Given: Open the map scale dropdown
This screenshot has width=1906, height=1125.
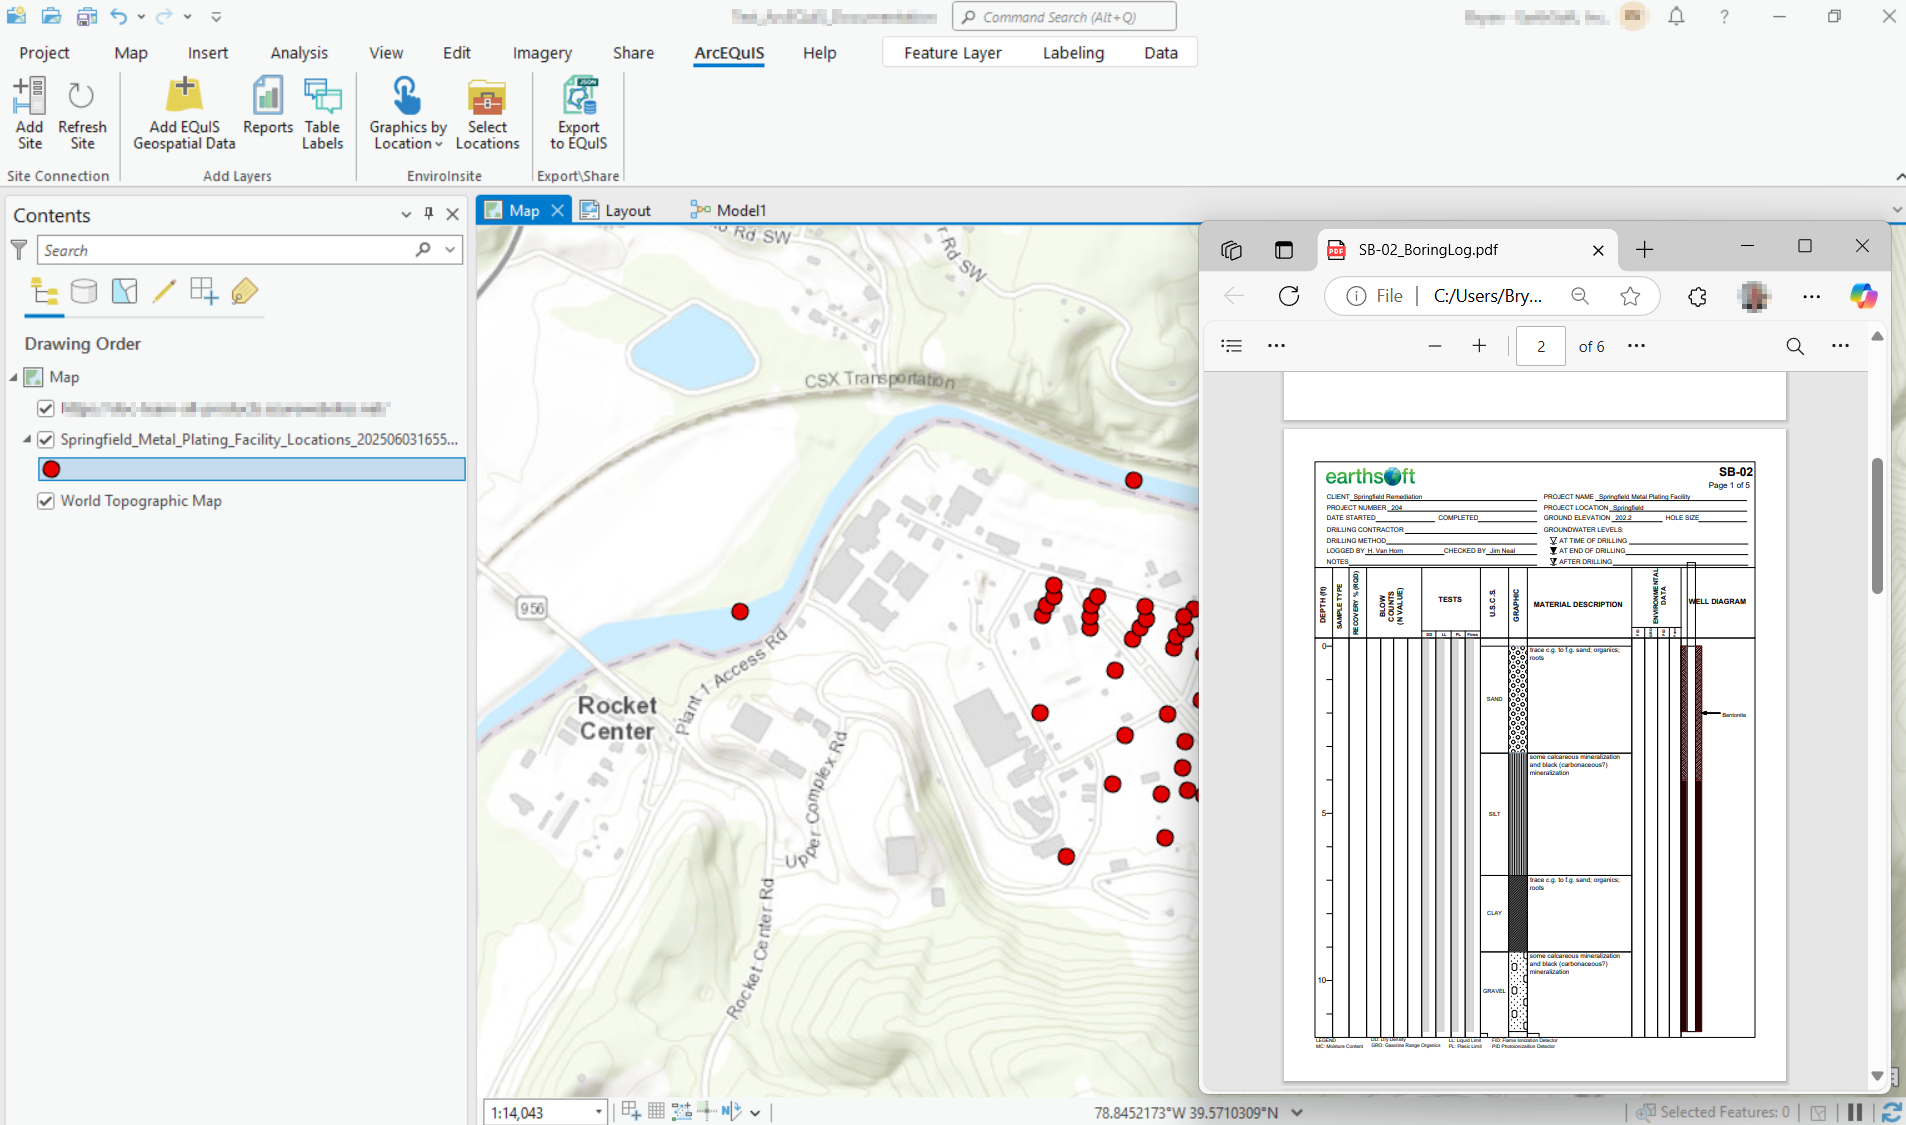Looking at the screenshot, I should point(598,1112).
